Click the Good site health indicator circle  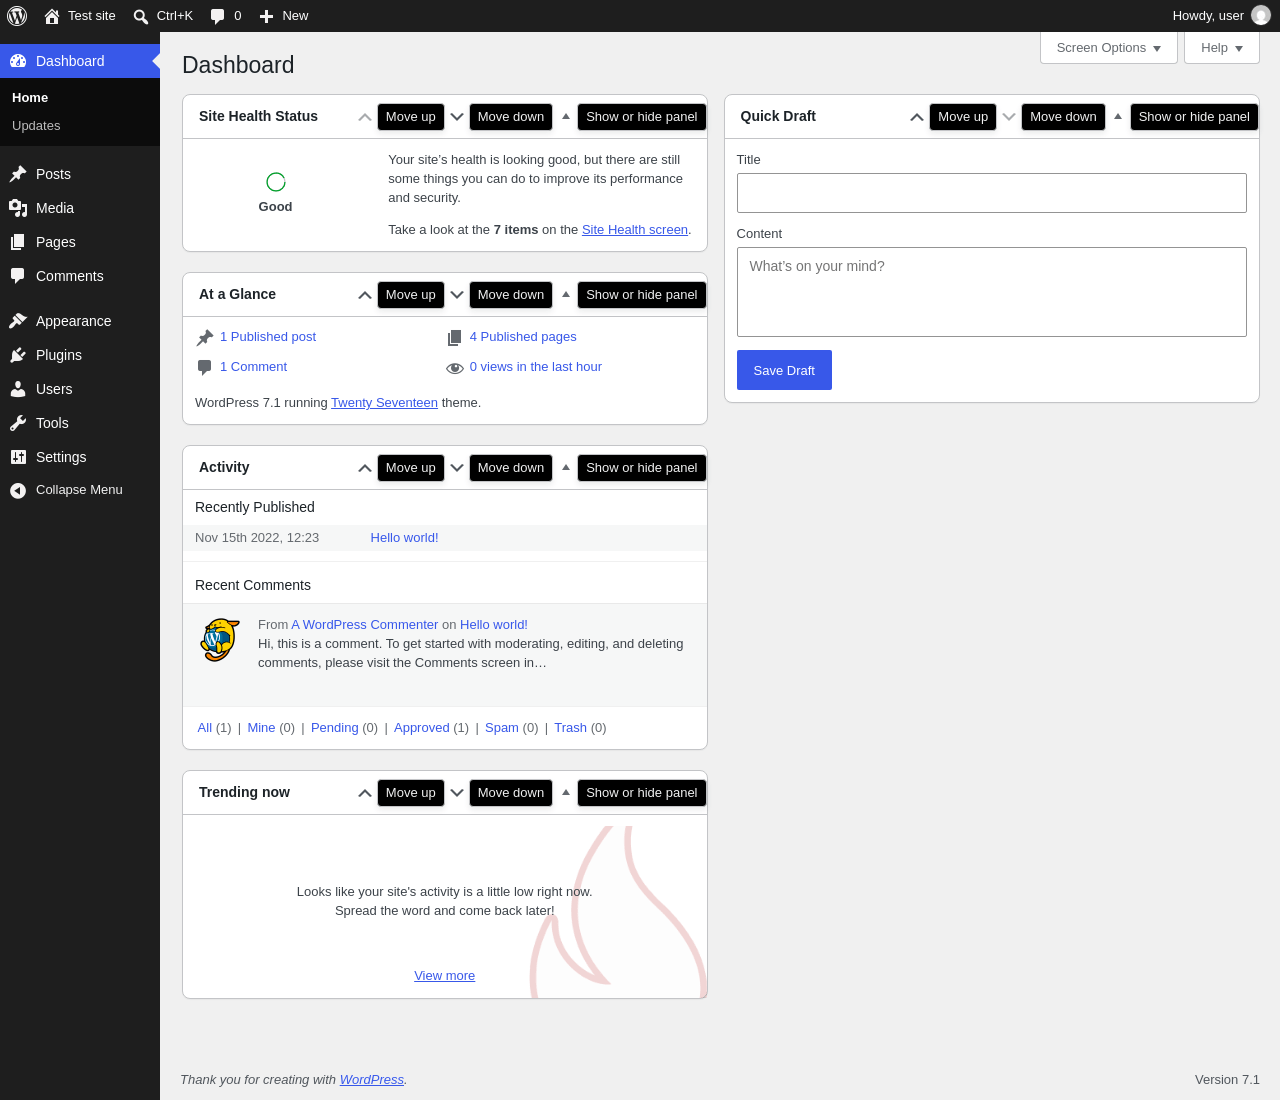(x=276, y=182)
